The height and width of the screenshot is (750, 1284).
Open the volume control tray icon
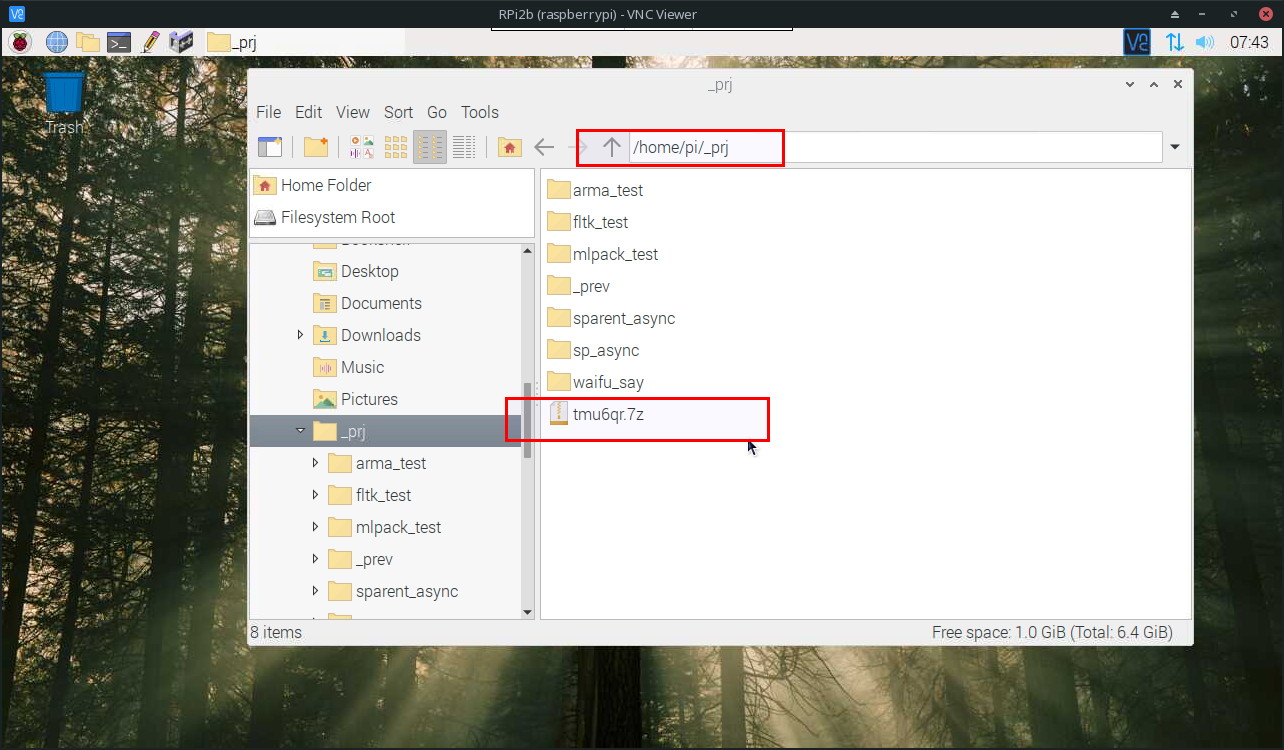click(1204, 42)
